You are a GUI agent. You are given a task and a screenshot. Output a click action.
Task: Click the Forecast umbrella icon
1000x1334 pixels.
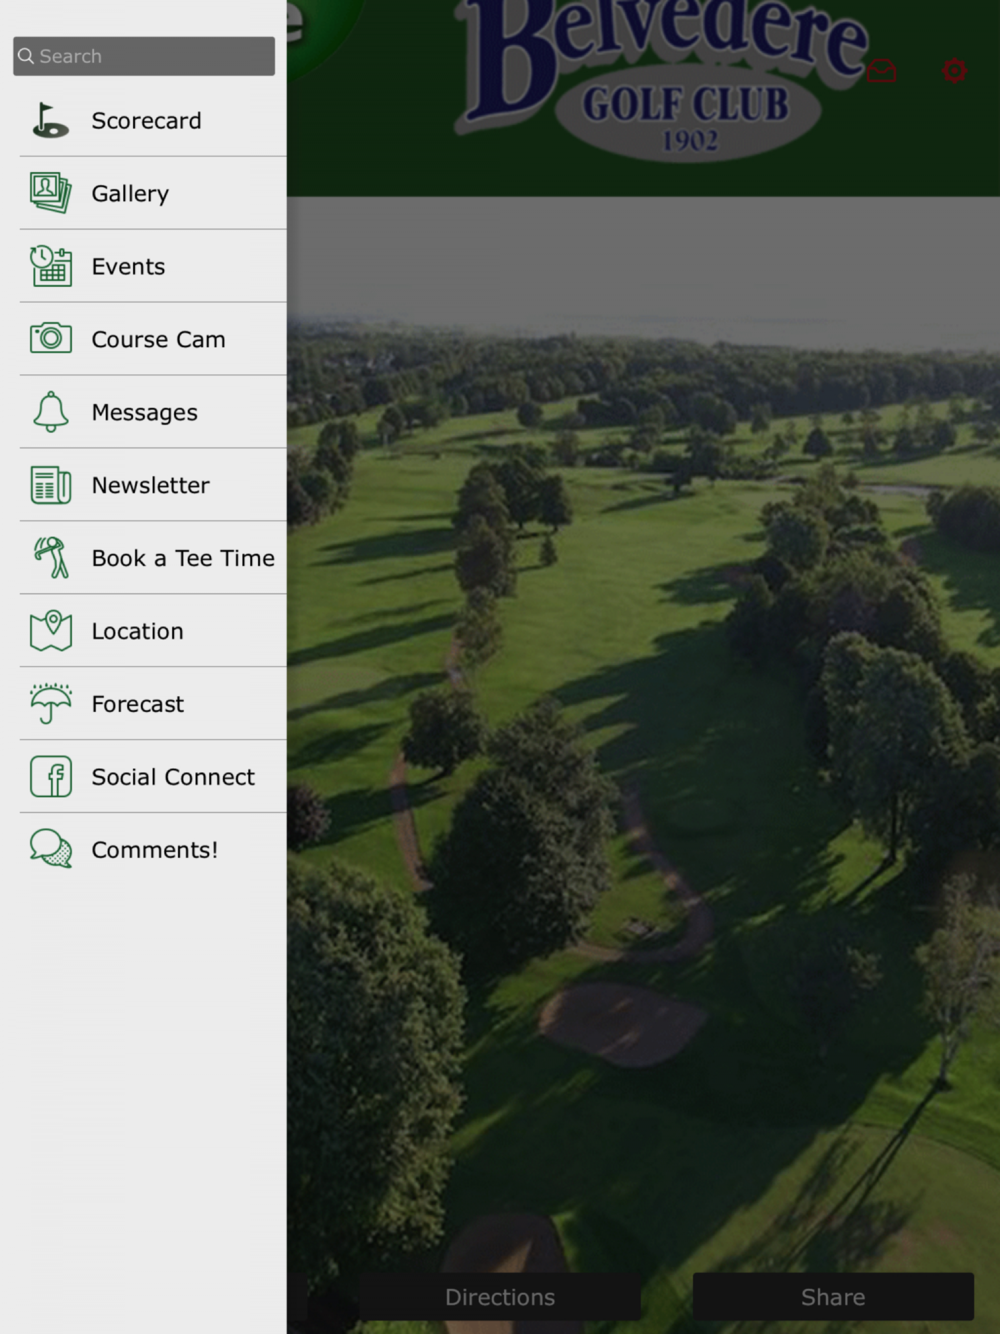point(50,704)
